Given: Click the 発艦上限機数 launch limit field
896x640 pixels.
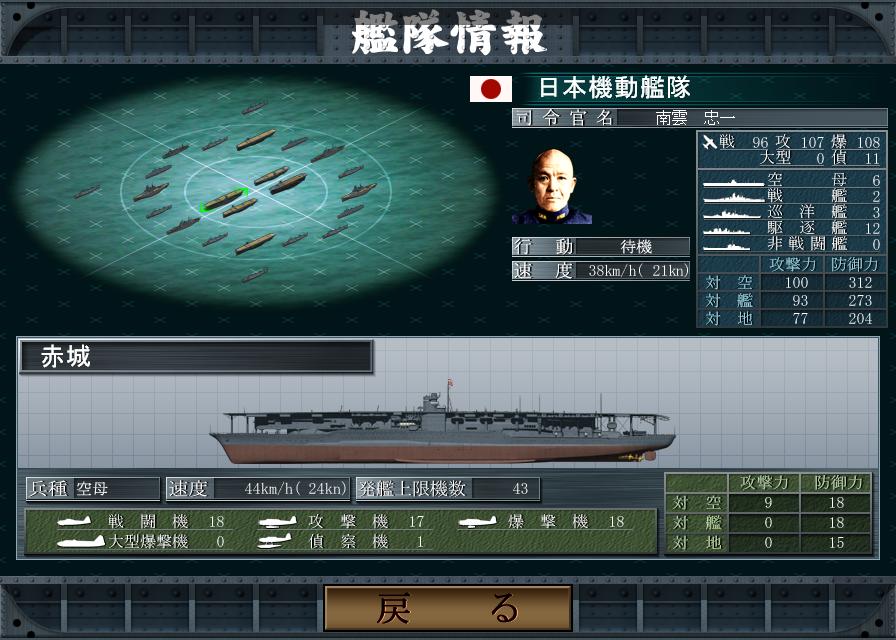Looking at the screenshot, I should (x=448, y=489).
